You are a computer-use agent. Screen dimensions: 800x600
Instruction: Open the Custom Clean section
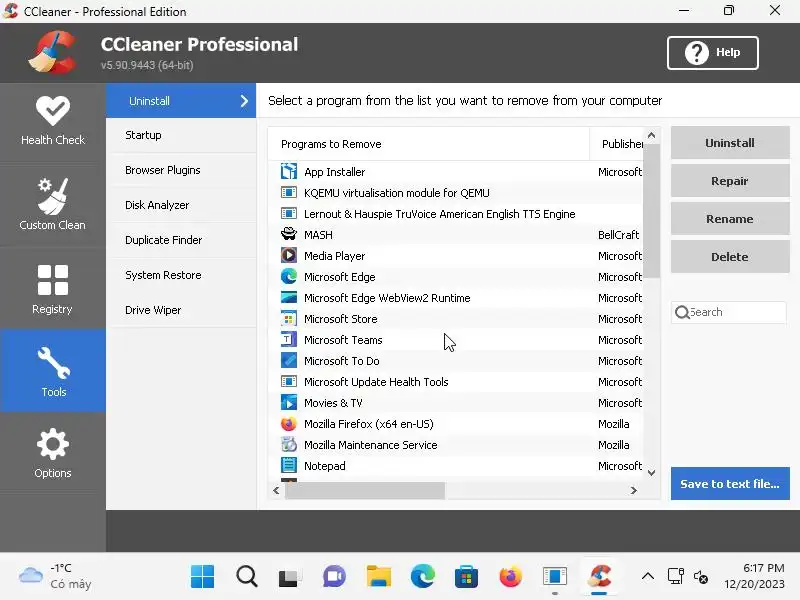pyautogui.click(x=53, y=205)
